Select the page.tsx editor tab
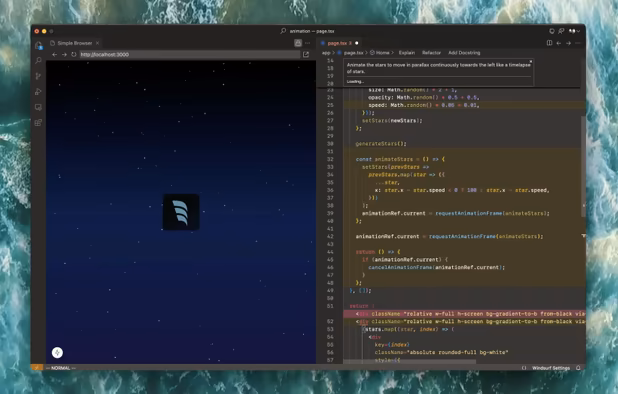The height and width of the screenshot is (394, 618). coord(340,43)
